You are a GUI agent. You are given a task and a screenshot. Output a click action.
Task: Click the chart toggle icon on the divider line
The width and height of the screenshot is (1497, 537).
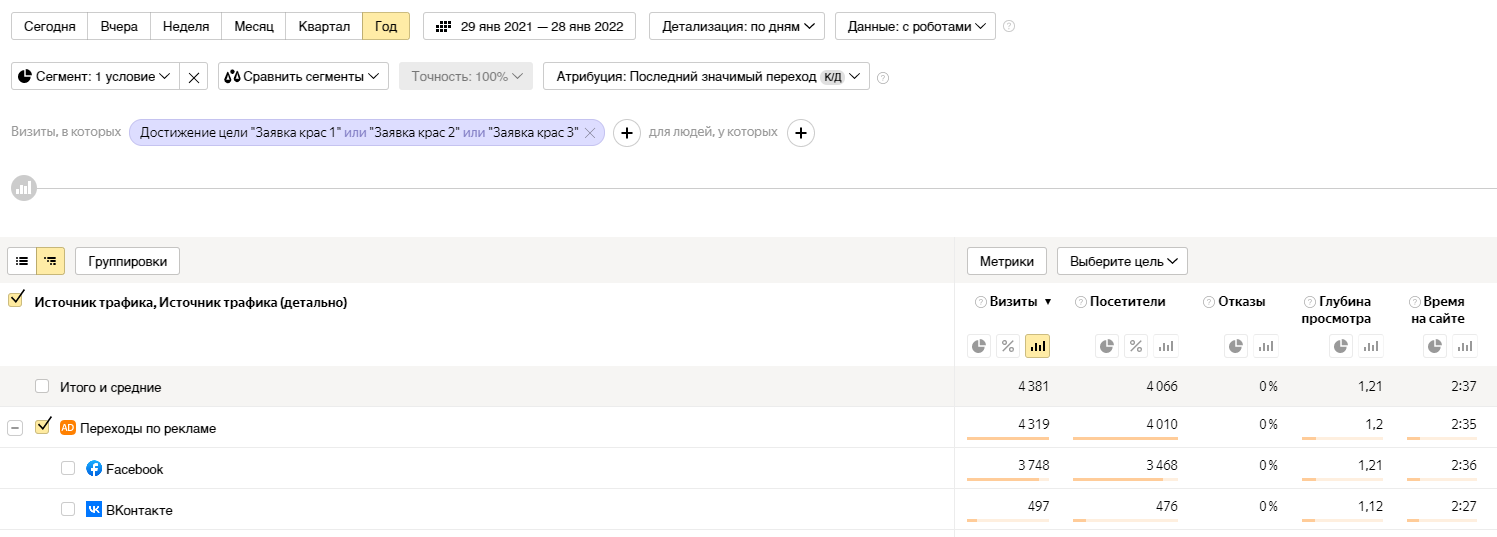pos(24,187)
